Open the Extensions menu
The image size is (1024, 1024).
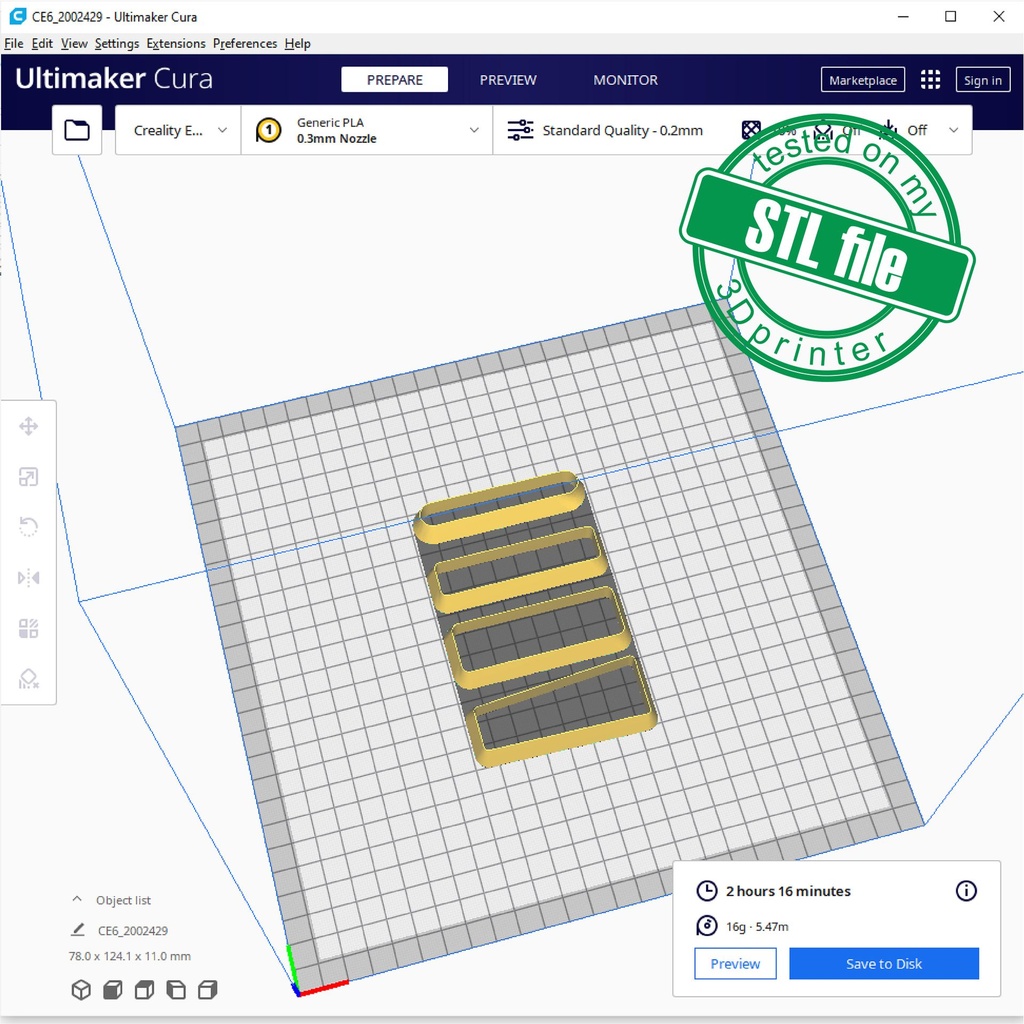click(x=176, y=44)
